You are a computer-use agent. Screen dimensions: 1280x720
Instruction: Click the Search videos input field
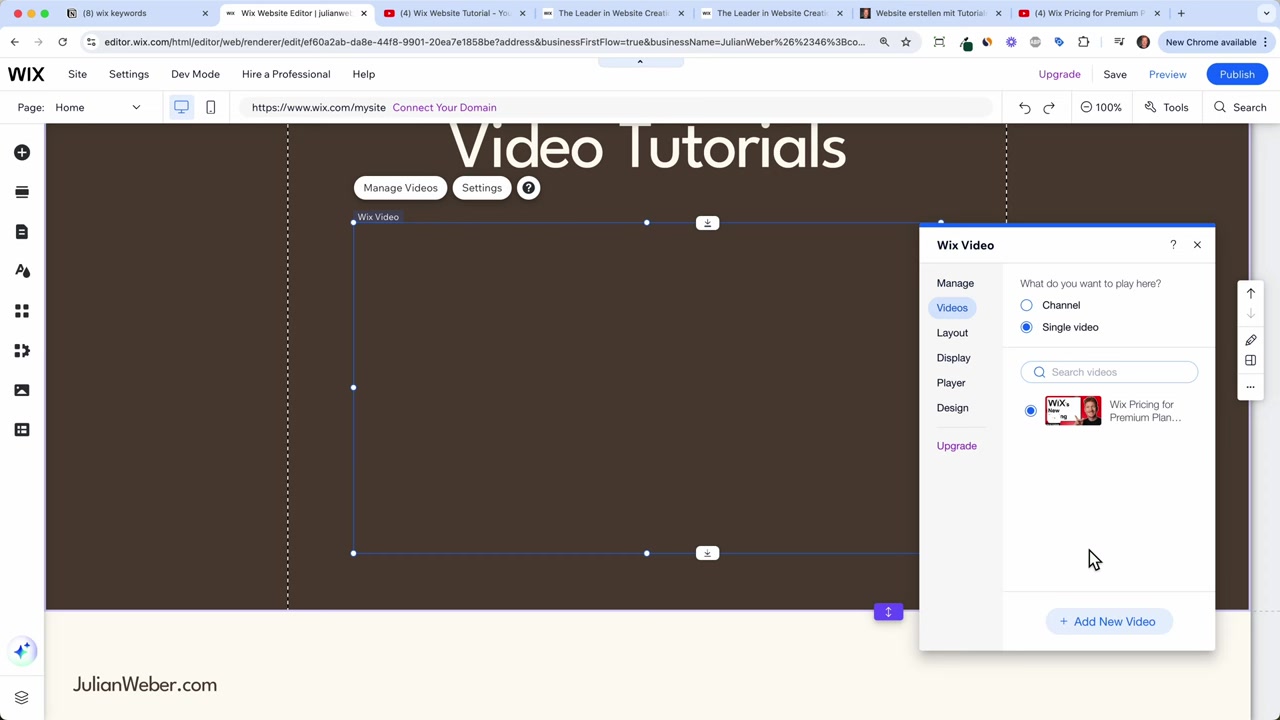1109,372
